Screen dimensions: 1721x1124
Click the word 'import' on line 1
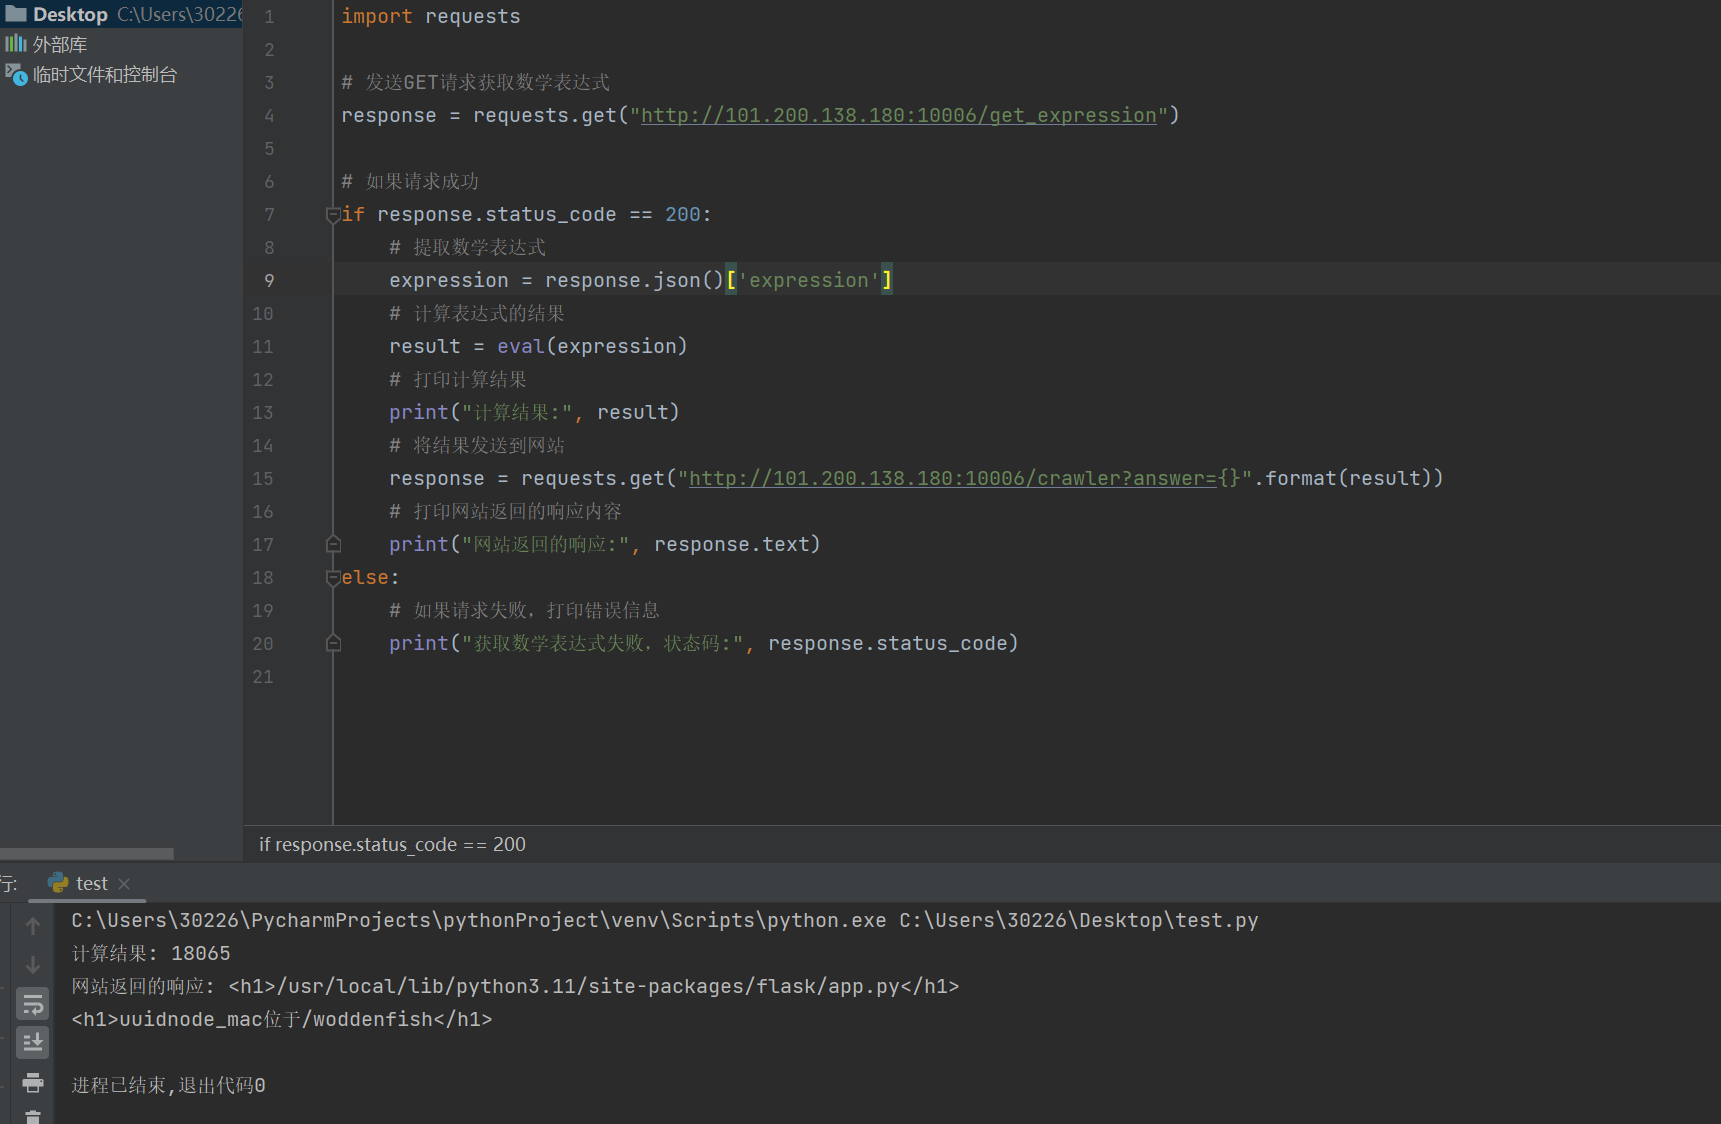[377, 16]
